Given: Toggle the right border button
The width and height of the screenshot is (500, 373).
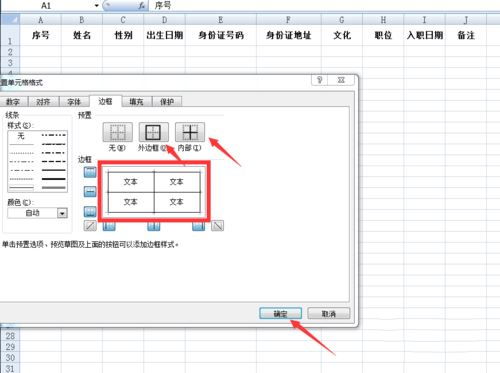Looking at the screenshot, I should tap(198, 226).
